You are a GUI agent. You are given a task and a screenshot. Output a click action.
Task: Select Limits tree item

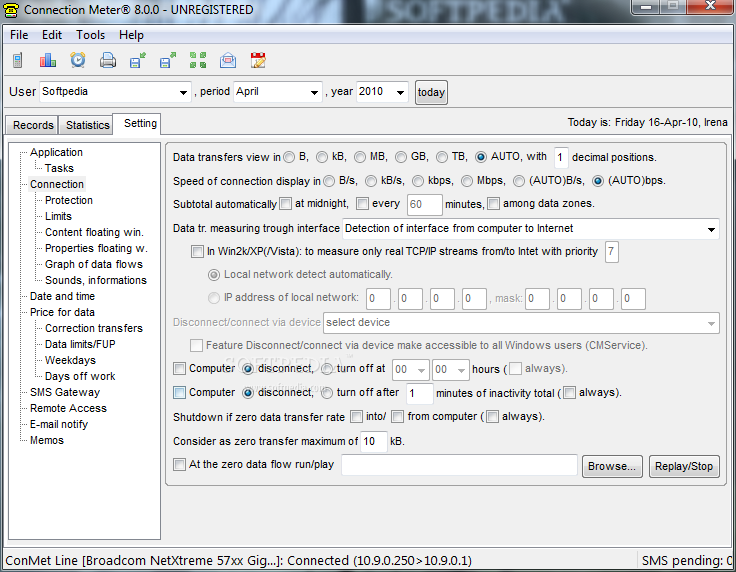pos(58,216)
